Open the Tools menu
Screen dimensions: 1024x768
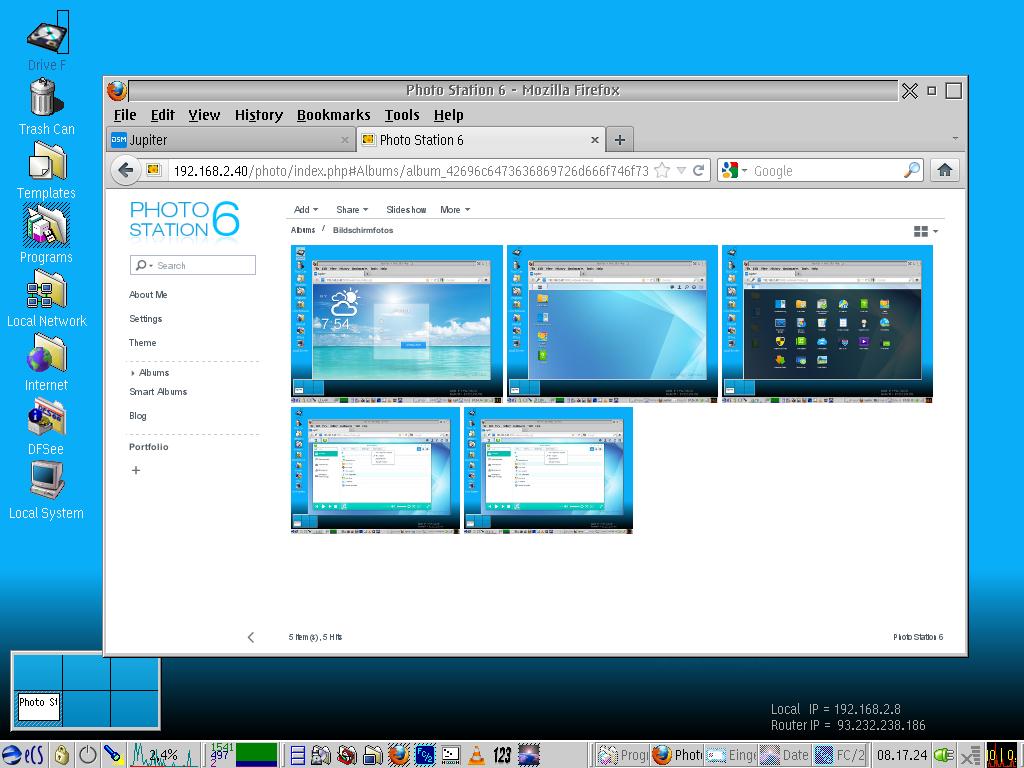tap(402, 115)
